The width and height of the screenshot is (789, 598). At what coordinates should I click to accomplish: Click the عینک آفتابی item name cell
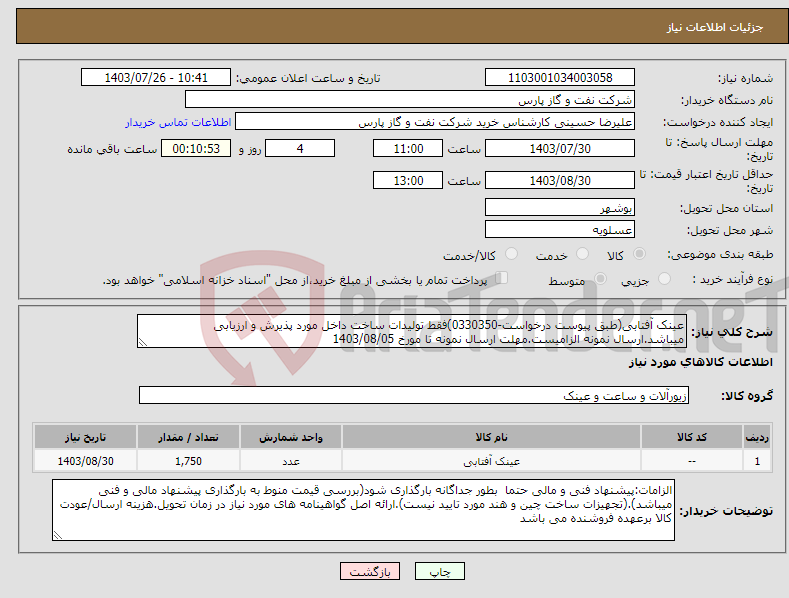(x=491, y=461)
